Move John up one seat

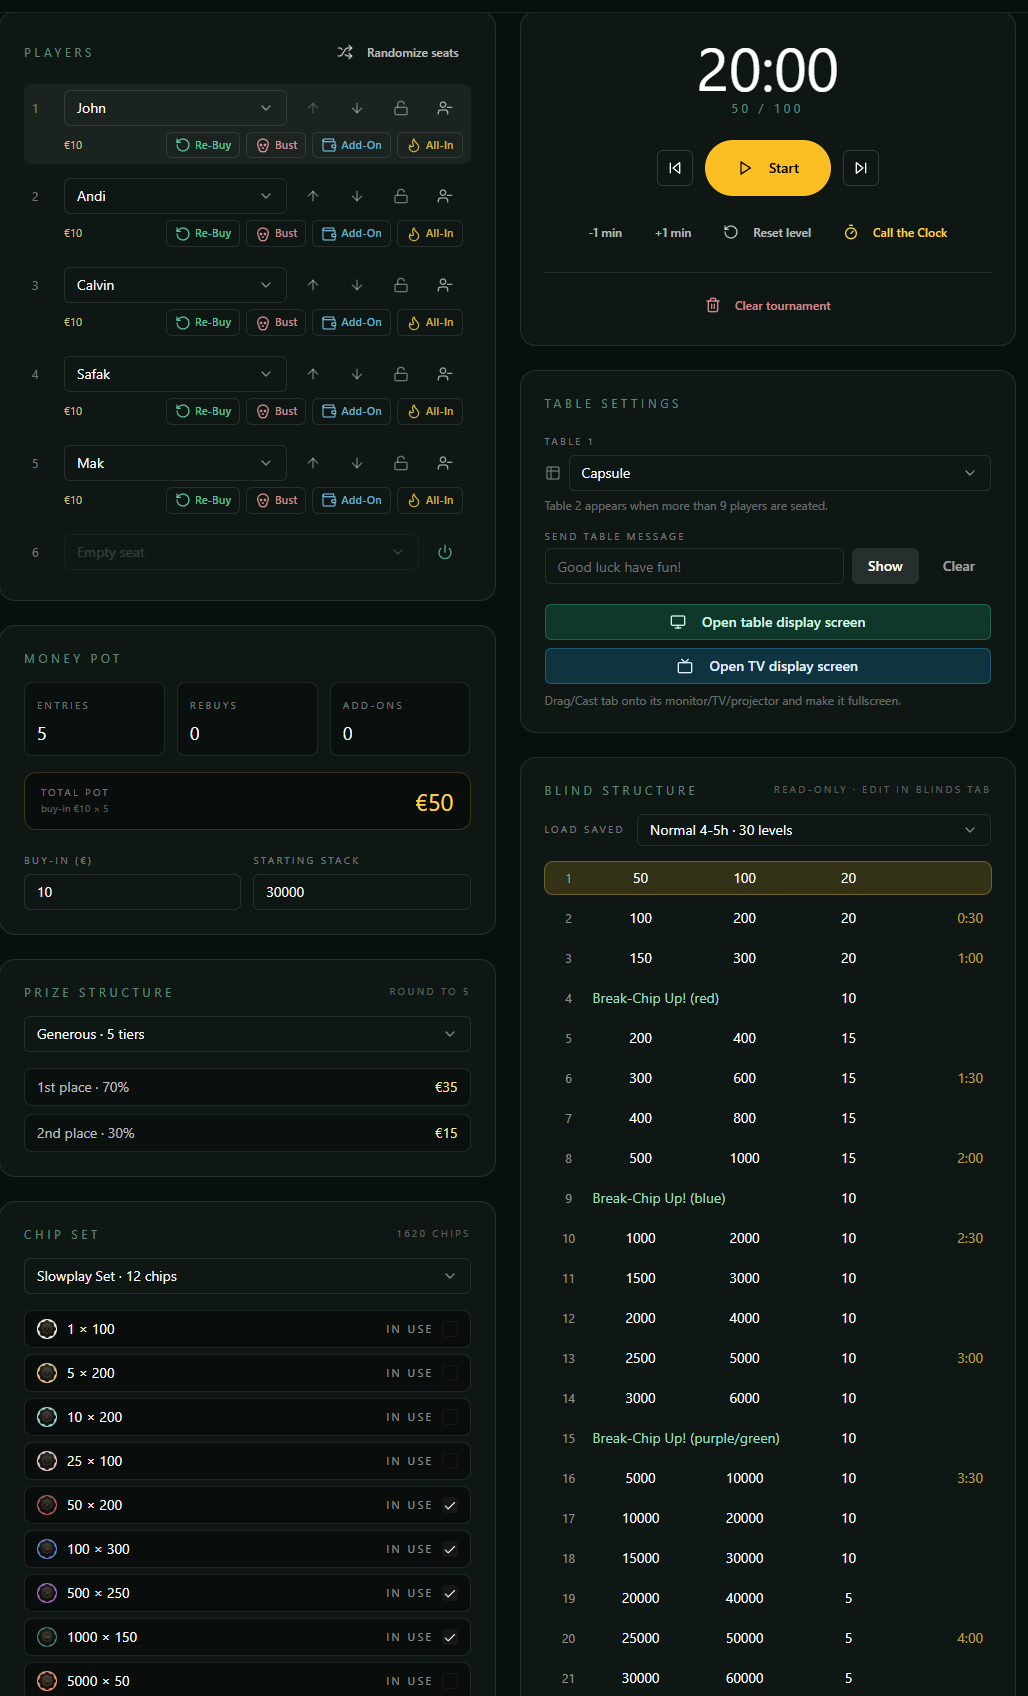(x=313, y=108)
